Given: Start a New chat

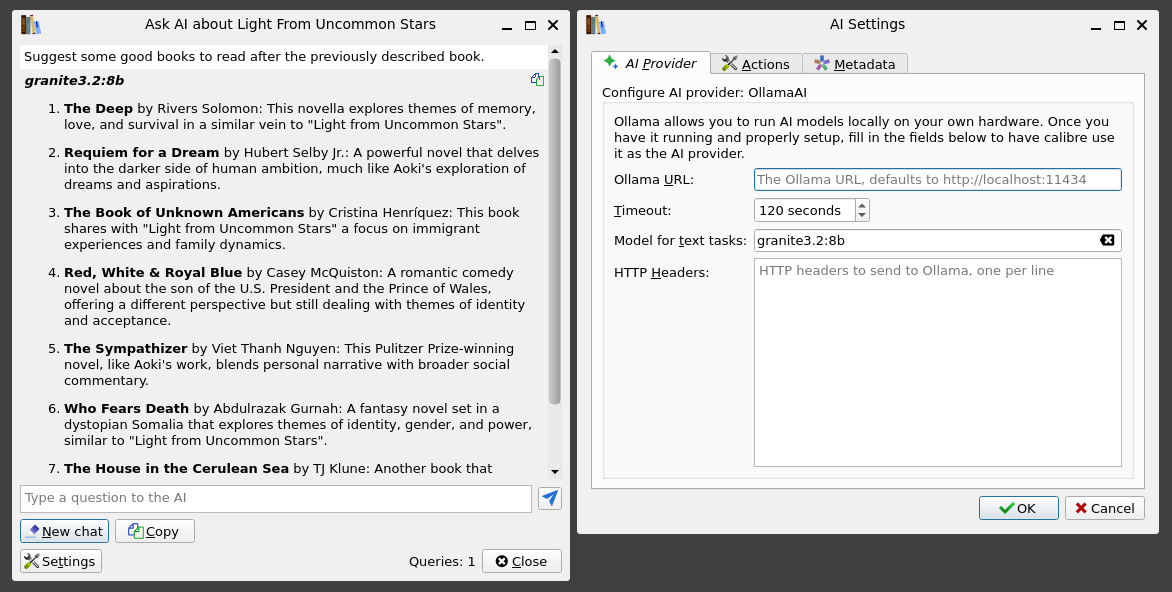Looking at the screenshot, I should coord(64,531).
